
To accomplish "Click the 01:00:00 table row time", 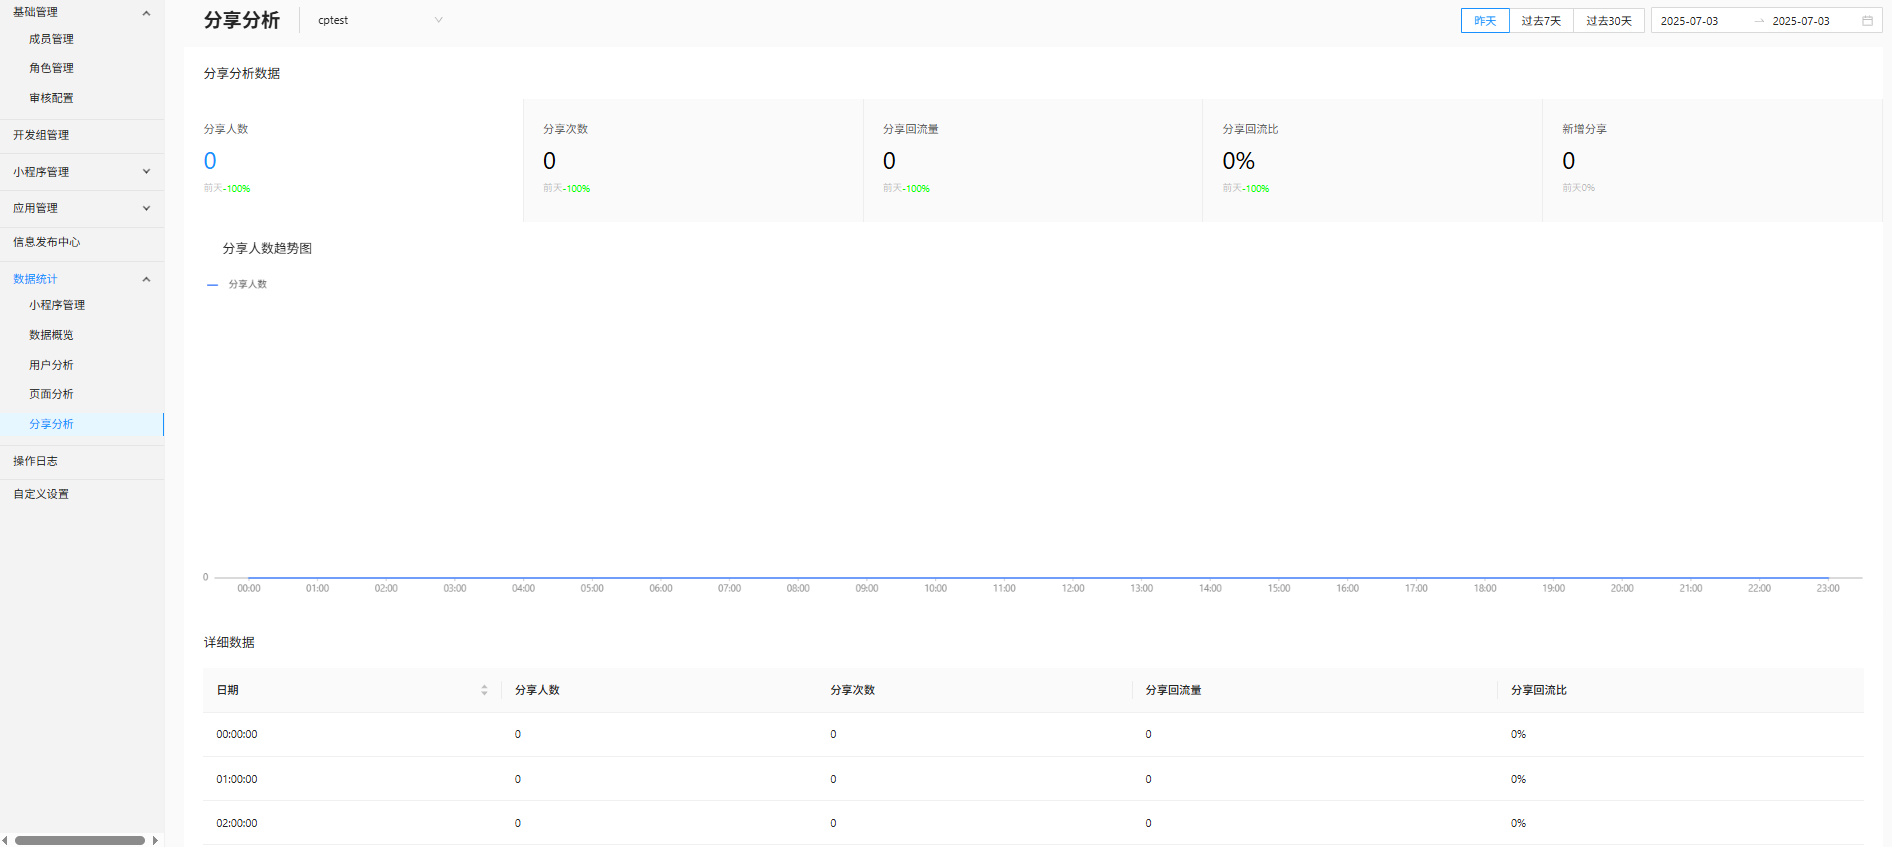I will point(237,779).
